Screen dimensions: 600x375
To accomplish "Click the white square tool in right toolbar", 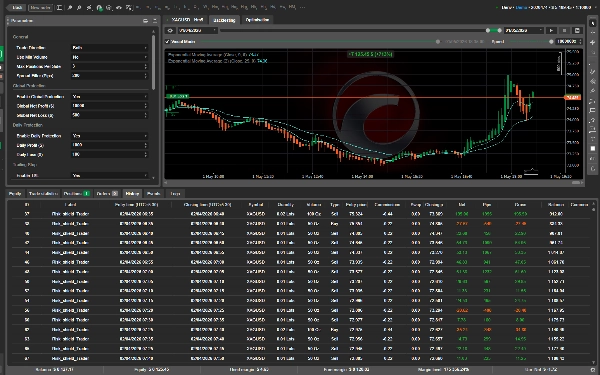I will click(593, 148).
